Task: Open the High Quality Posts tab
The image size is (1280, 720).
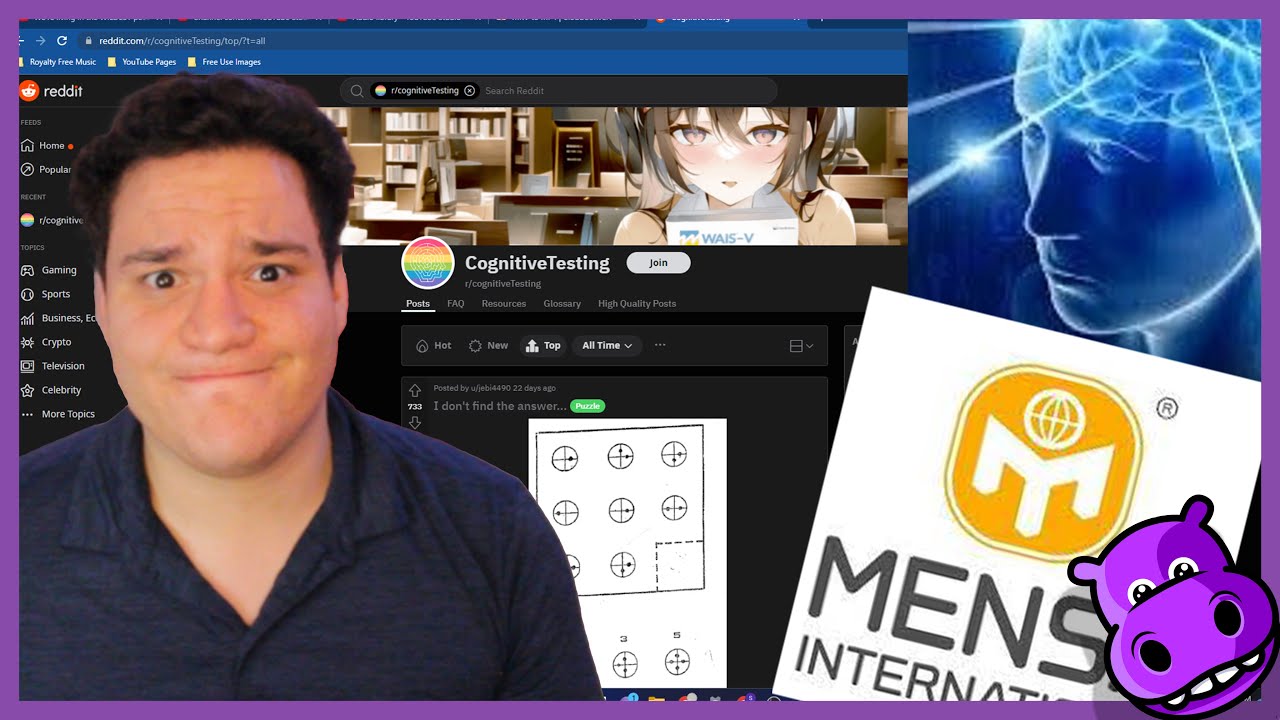Action: click(637, 304)
